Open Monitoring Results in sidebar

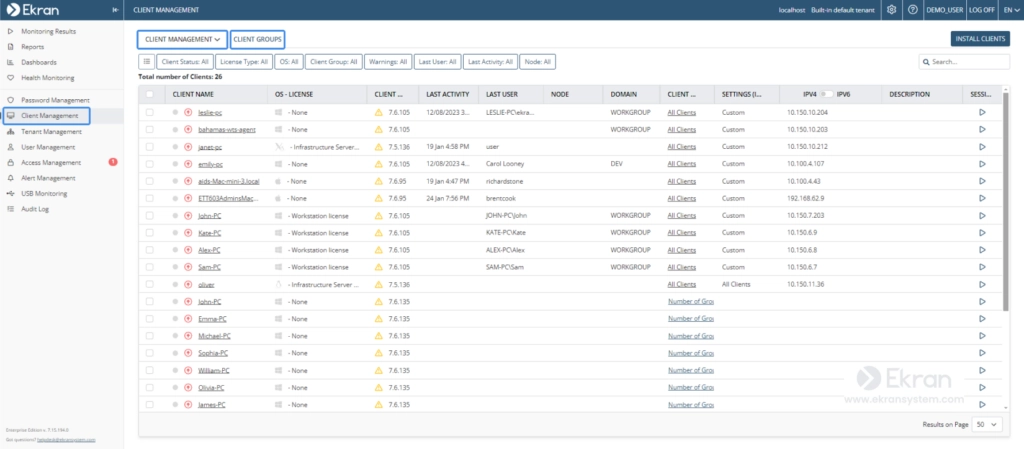[48, 31]
